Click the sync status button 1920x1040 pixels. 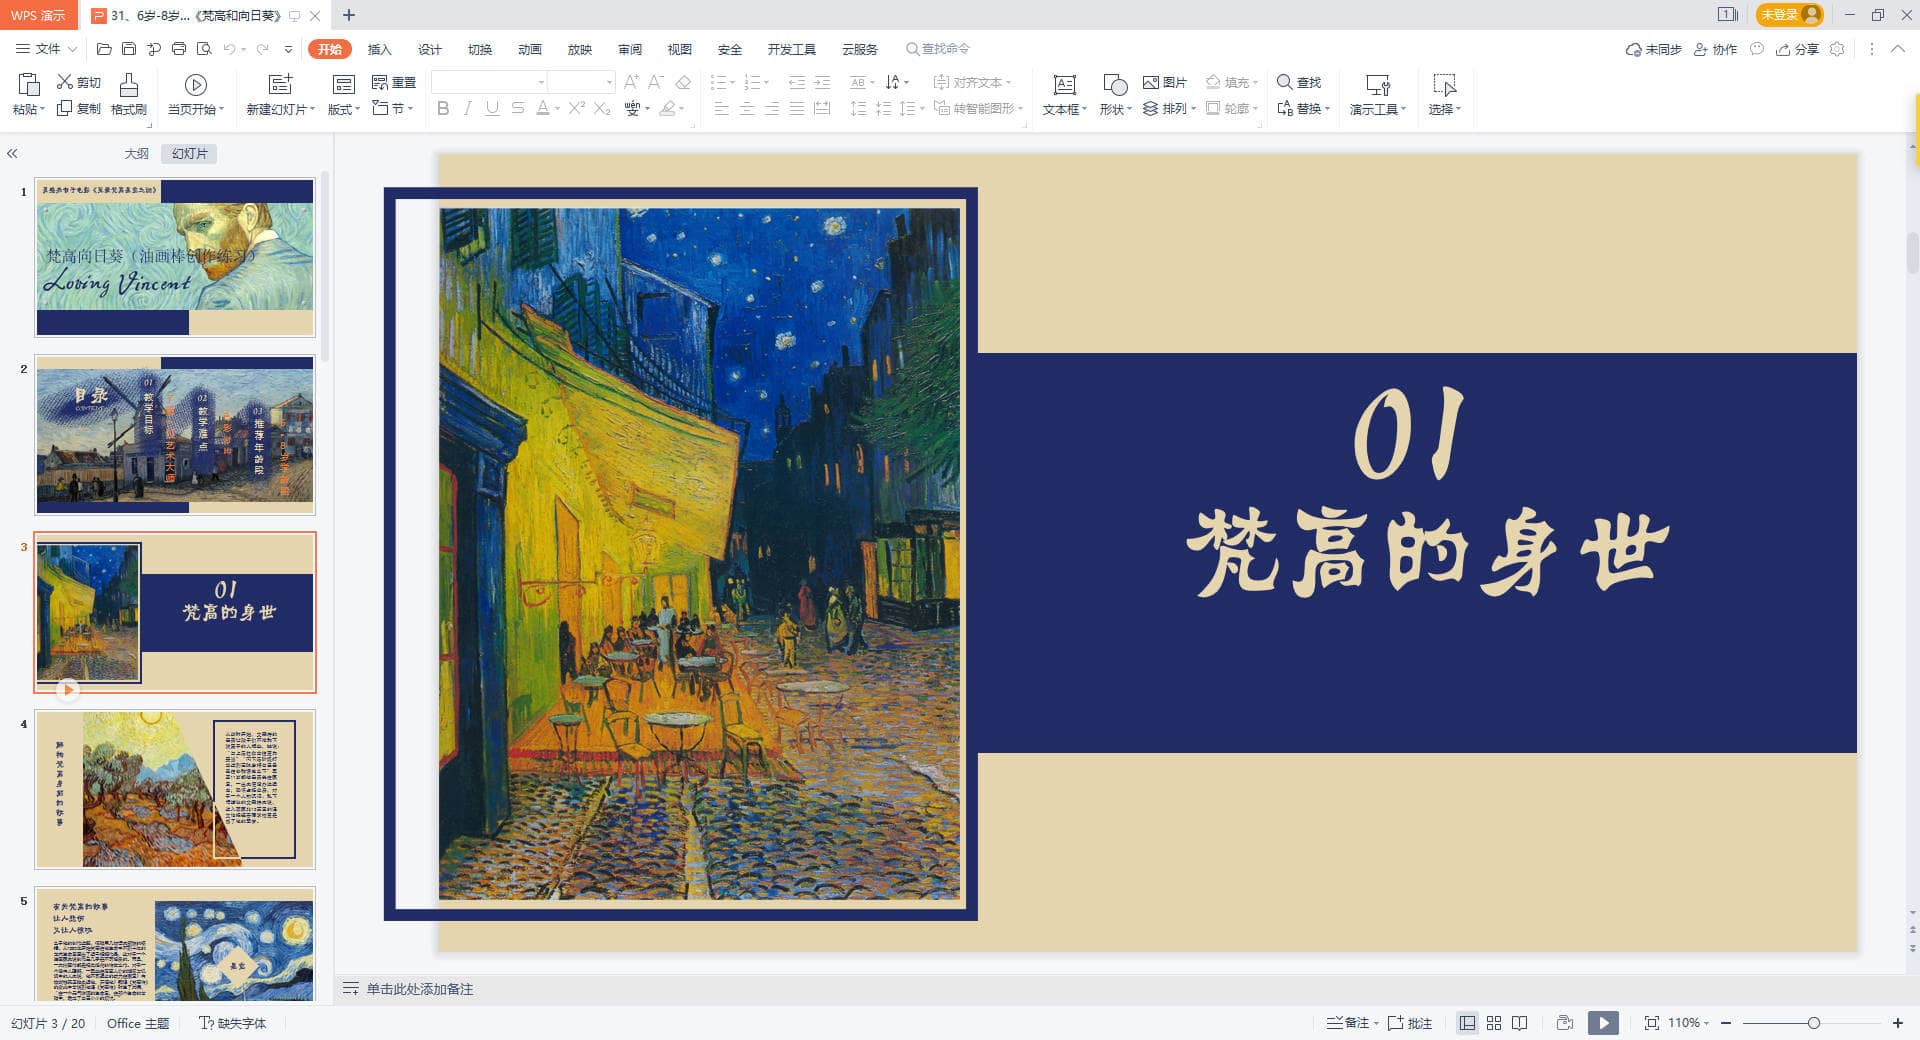click(x=1653, y=49)
